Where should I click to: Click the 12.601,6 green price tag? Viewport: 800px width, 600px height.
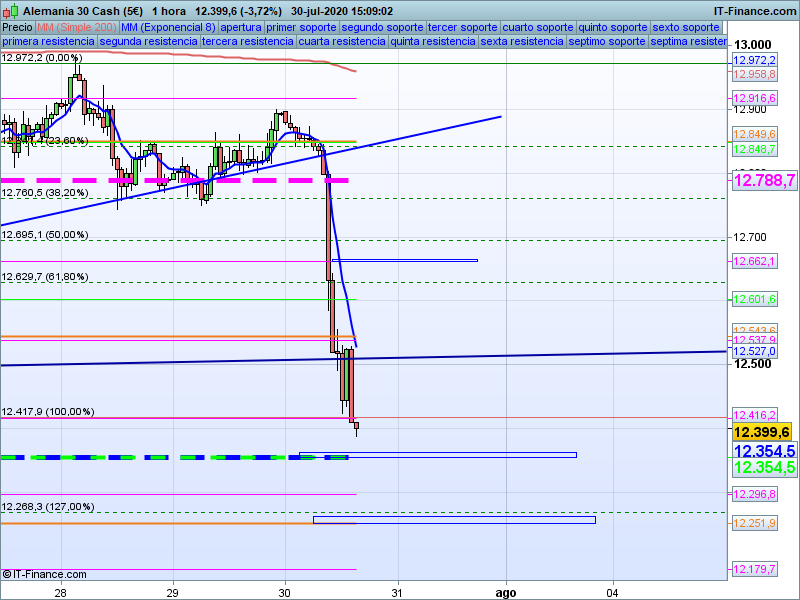coord(755,299)
